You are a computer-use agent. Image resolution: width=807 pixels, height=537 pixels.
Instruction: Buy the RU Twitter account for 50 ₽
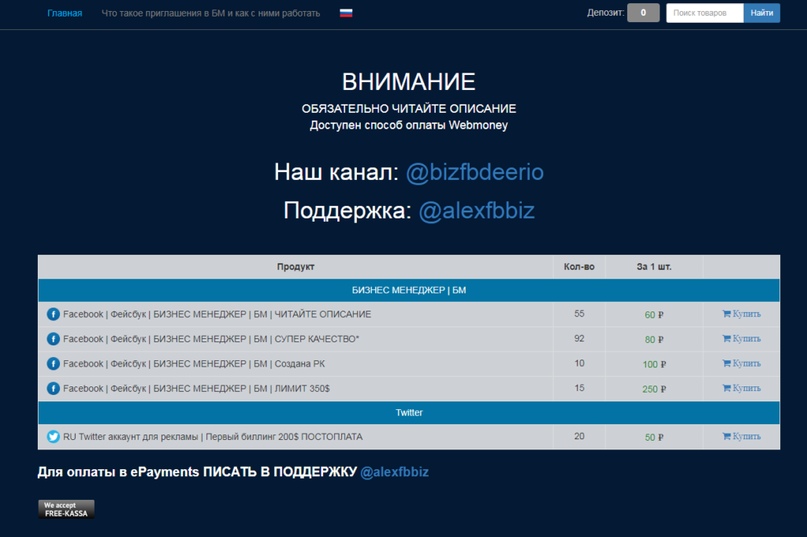pyautogui.click(x=741, y=437)
